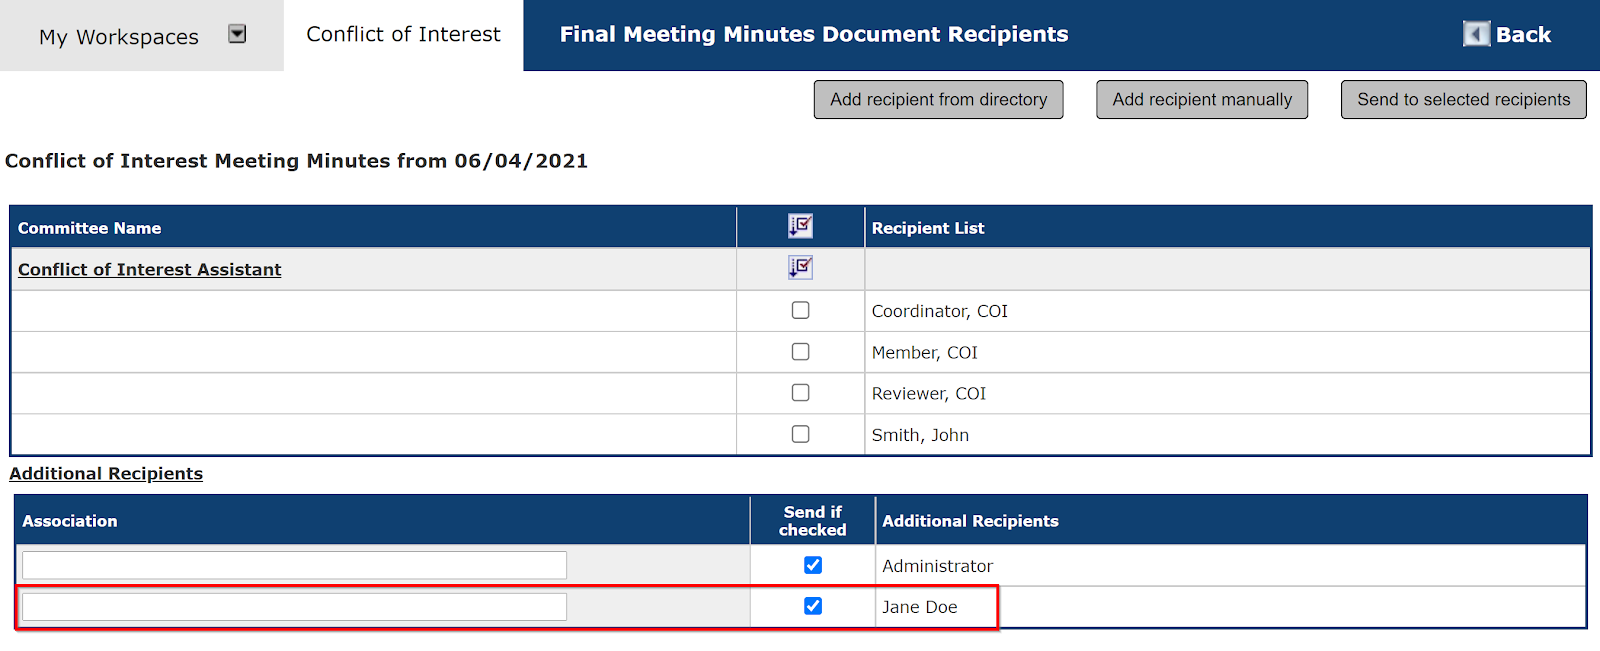The image size is (1600, 651).
Task: Select the Reviewer, COI recipient name
Action: coord(929,394)
